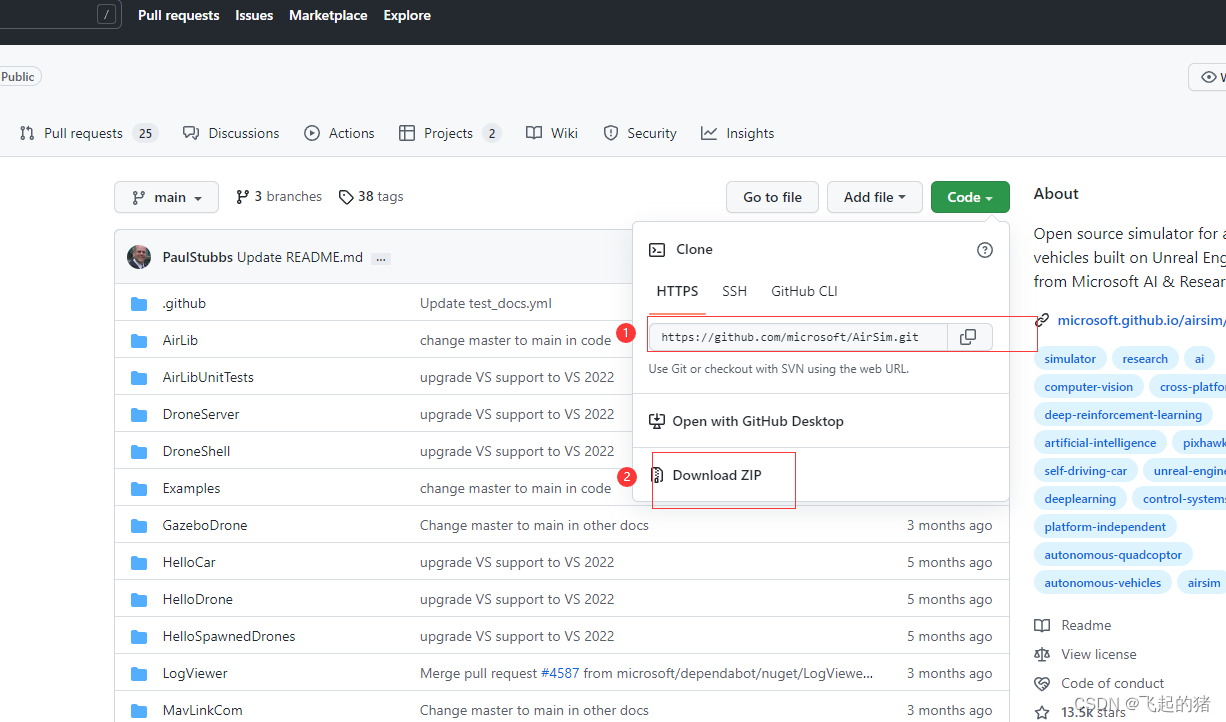This screenshot has width=1226, height=722.
Task: Click Pull requests in top navigation
Action: 179,15
